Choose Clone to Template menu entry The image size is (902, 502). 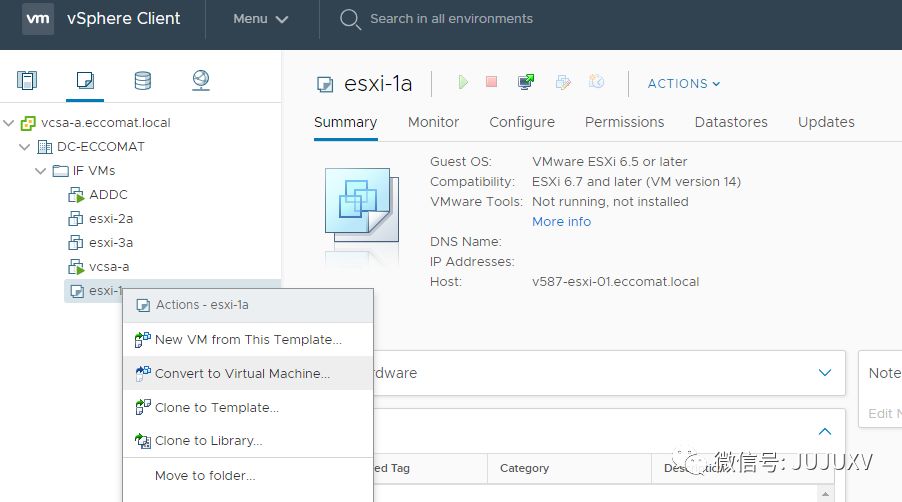tap(248, 407)
